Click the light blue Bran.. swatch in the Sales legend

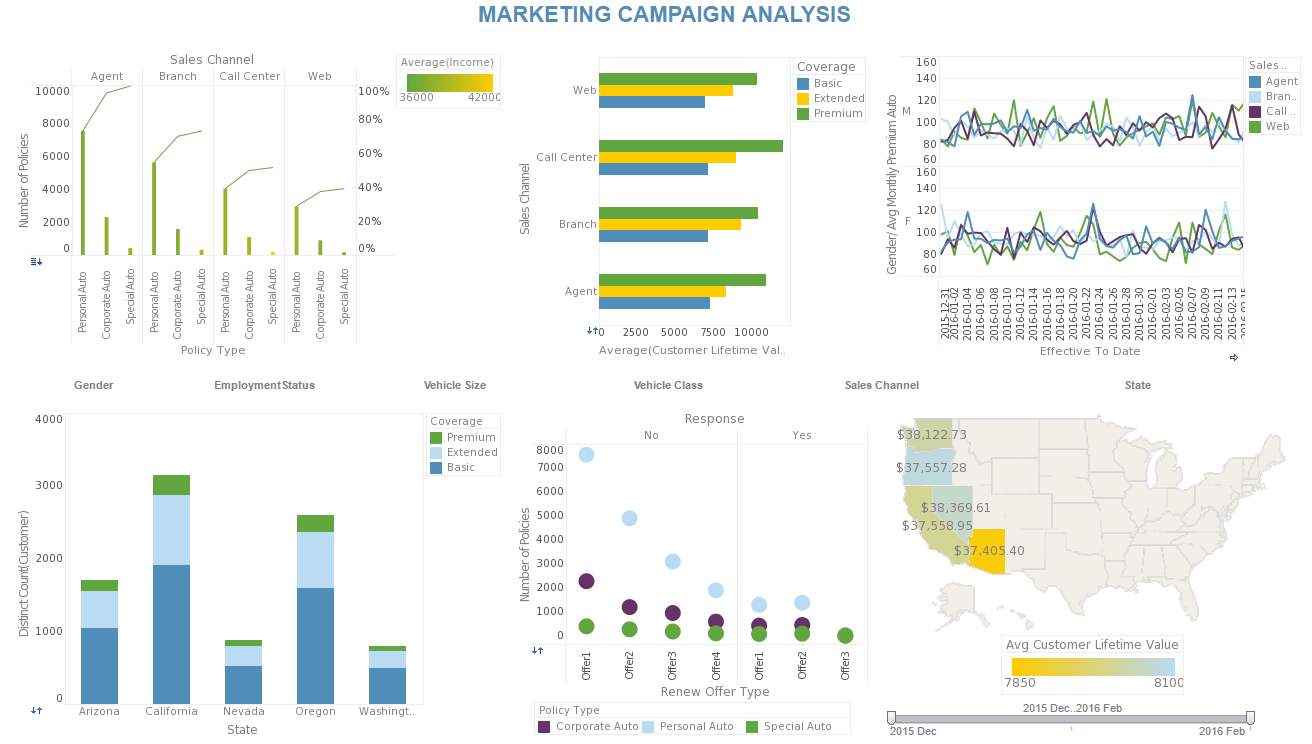pyautogui.click(x=1256, y=97)
